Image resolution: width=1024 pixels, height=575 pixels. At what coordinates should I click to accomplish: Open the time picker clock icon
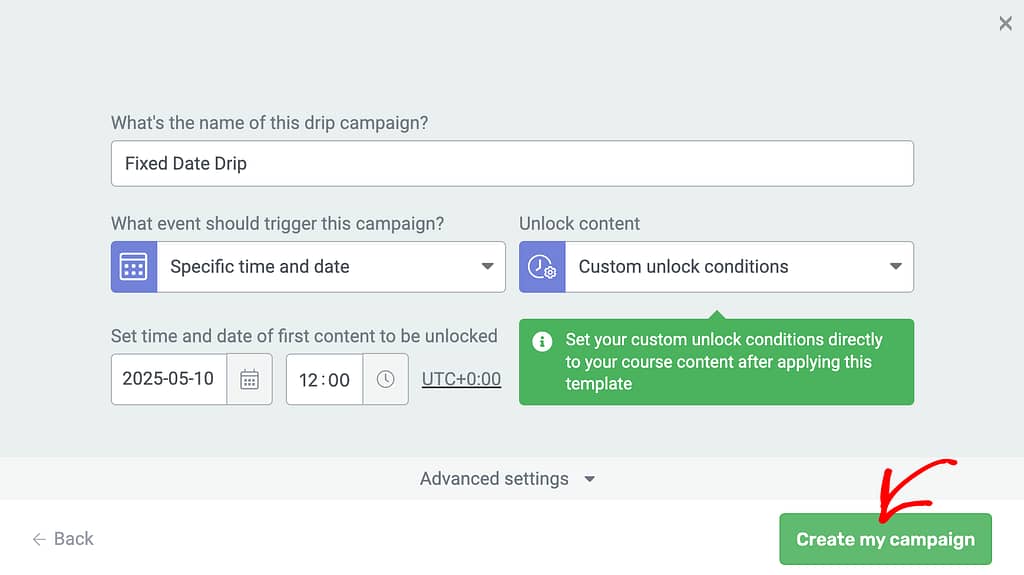(385, 379)
